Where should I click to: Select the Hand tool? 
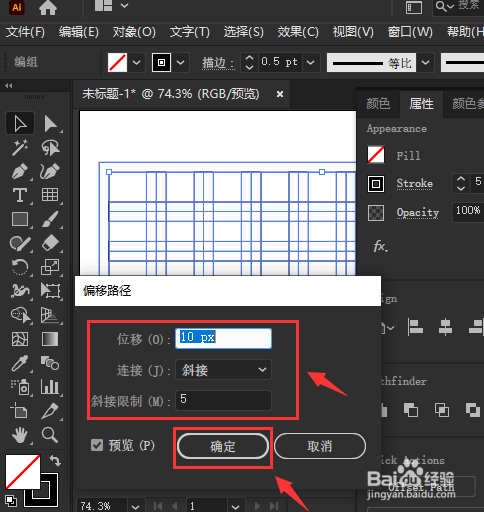click(20, 435)
